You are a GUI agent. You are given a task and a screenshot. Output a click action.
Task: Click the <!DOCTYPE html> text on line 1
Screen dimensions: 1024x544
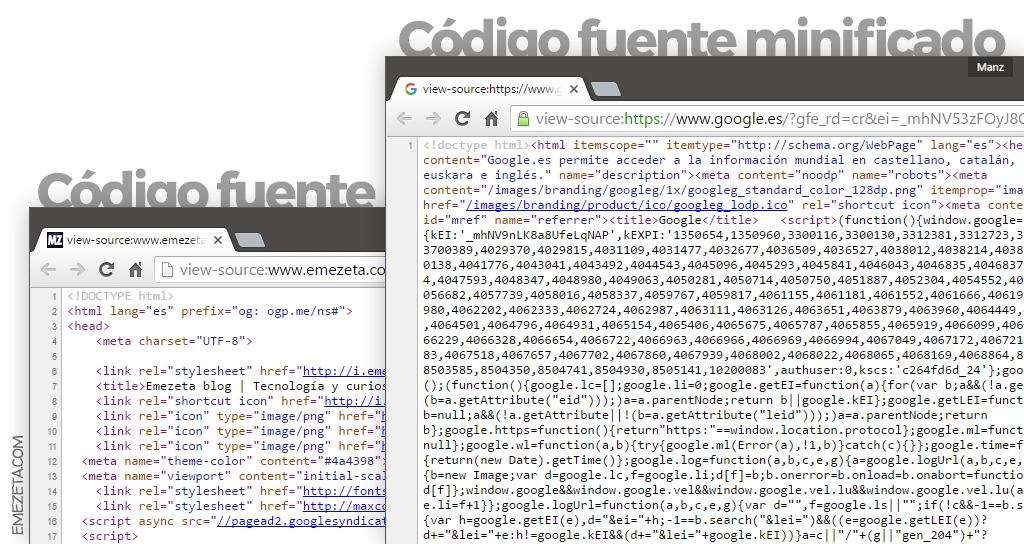tap(120, 296)
